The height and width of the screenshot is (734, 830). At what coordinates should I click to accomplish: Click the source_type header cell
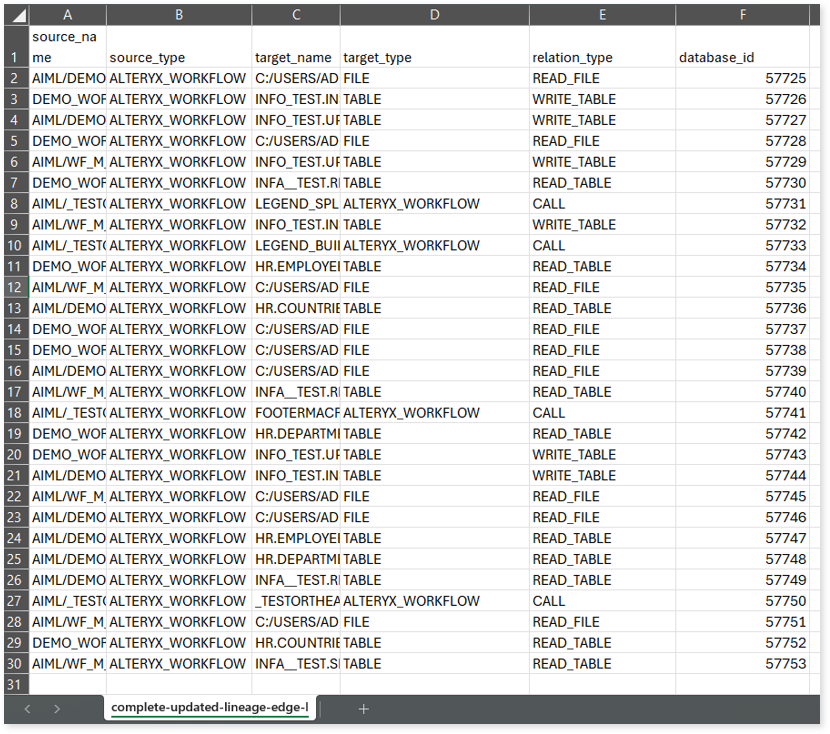pyautogui.click(x=179, y=47)
